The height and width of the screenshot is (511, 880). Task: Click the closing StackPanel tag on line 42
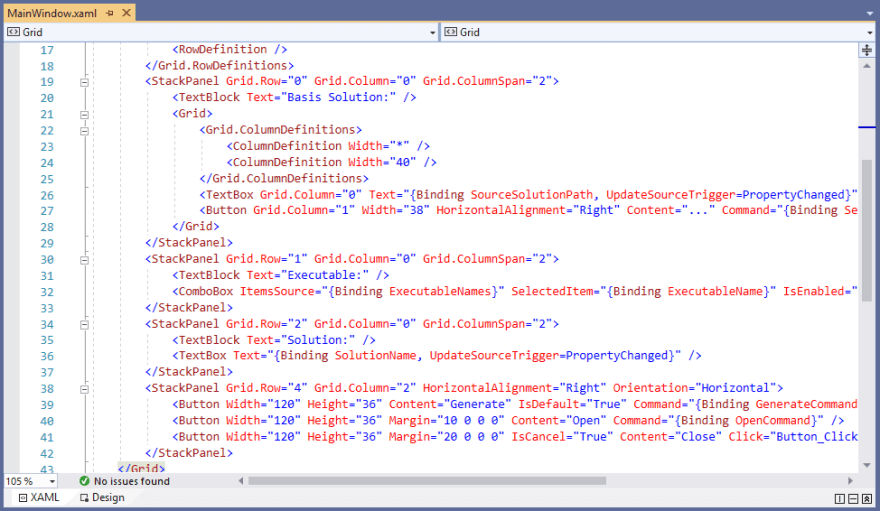[189, 453]
